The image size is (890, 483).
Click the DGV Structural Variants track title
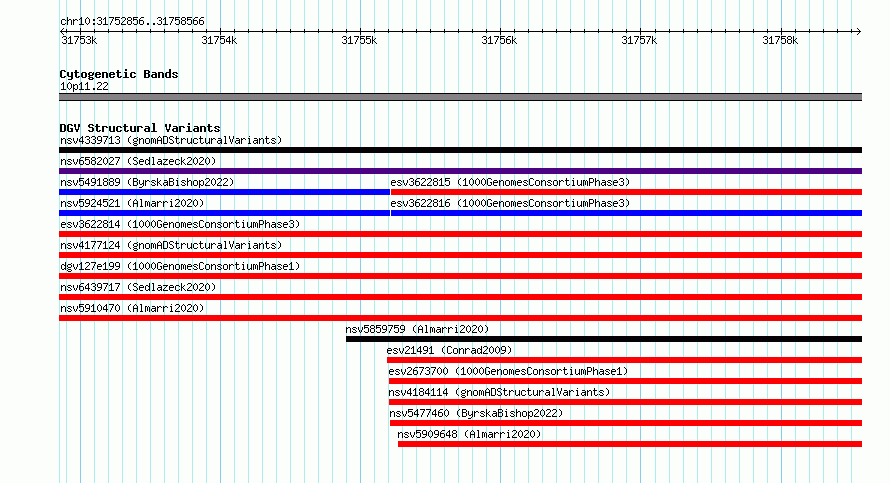coord(140,128)
